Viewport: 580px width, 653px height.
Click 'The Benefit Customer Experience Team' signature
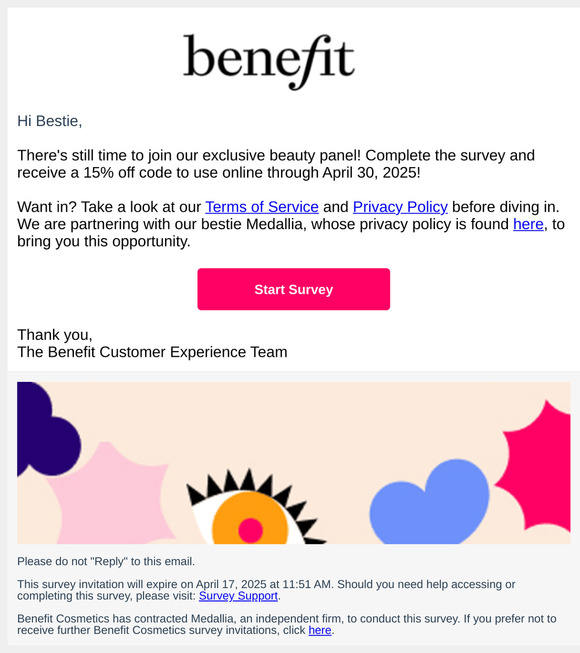[152, 352]
